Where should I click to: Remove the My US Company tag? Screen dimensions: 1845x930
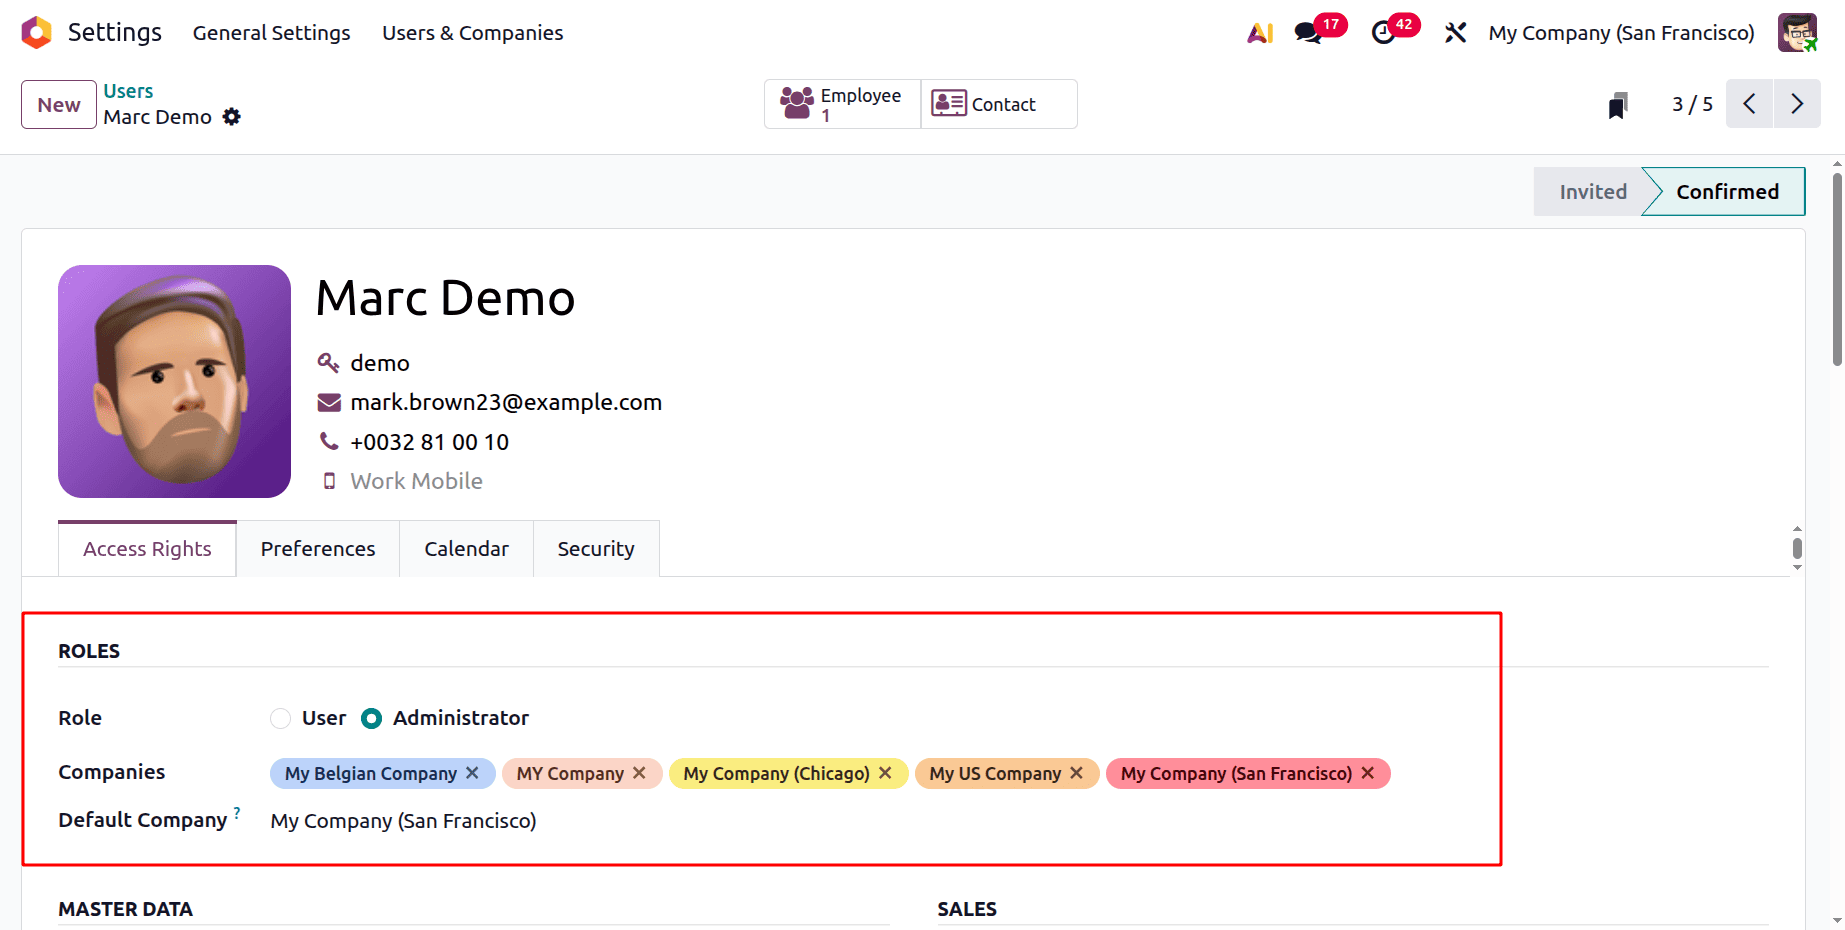pyautogui.click(x=1076, y=773)
